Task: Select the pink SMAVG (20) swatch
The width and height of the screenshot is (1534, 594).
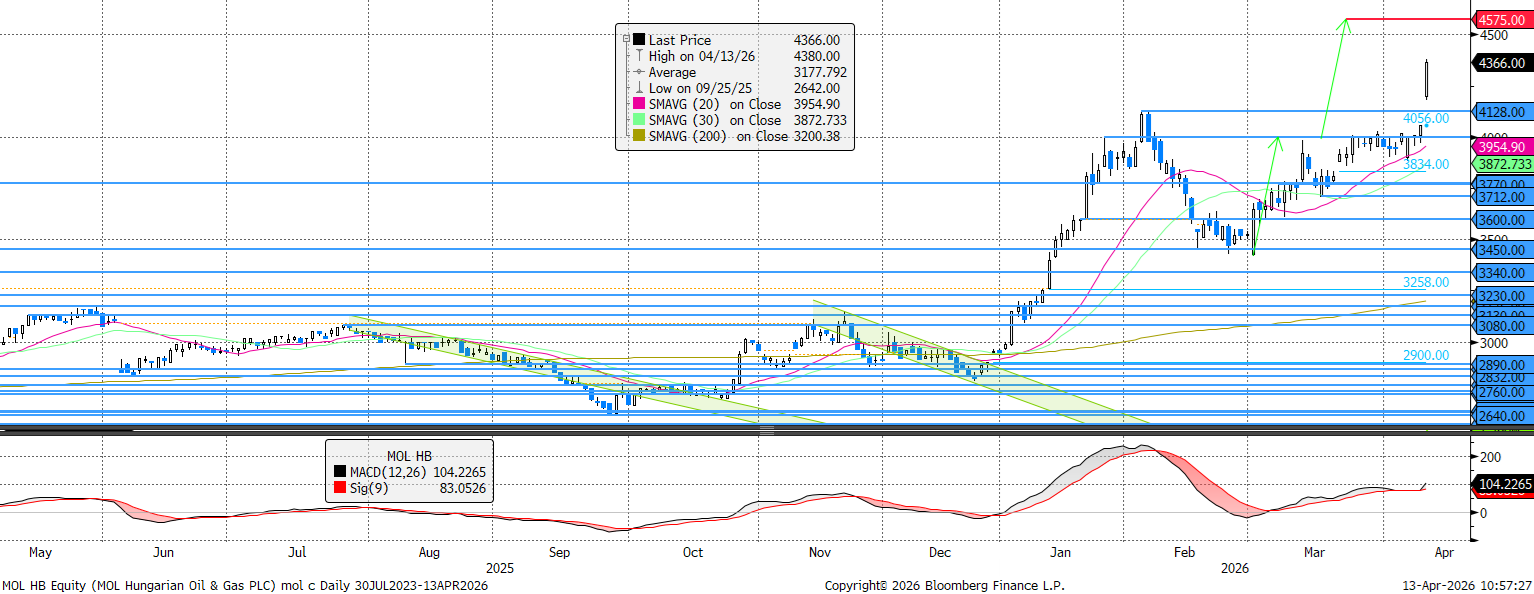Action: coord(639,104)
